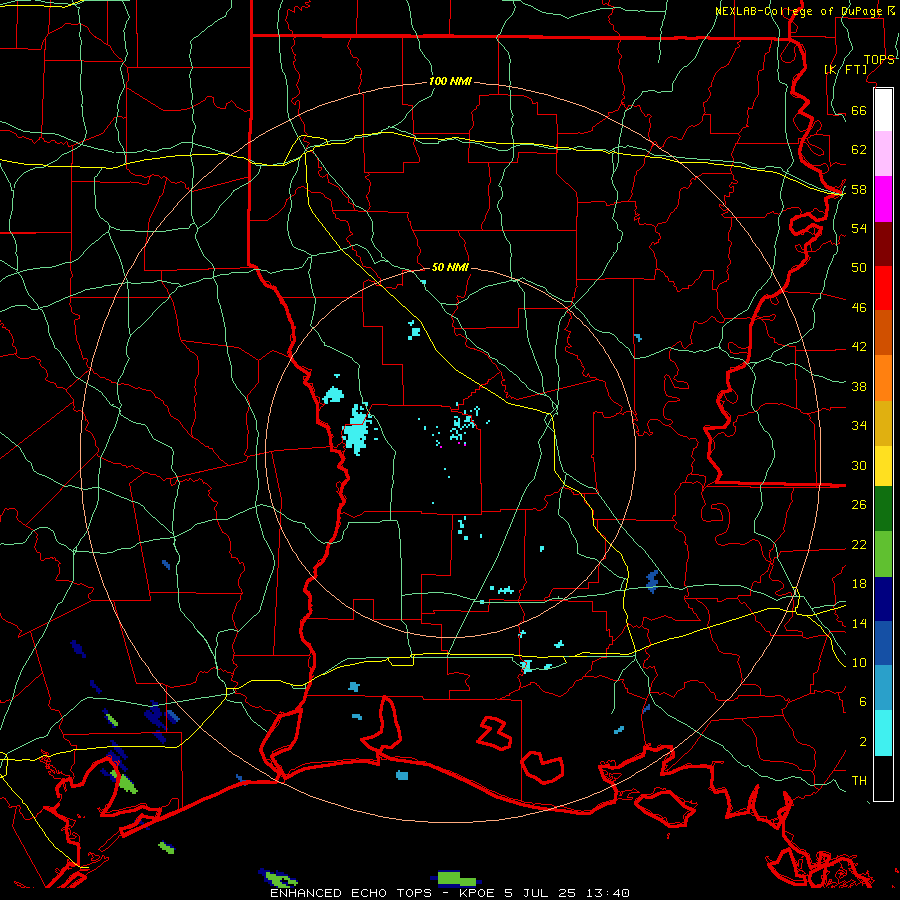Select the light green legend swatch
Viewport: 900px width, 900px height.
[x=883, y=554]
